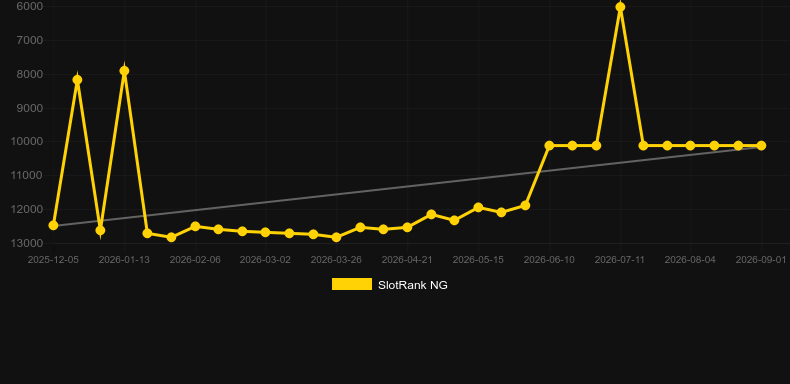Select the peak data point at 2026-01-13
The width and height of the screenshot is (790, 384).
point(124,71)
